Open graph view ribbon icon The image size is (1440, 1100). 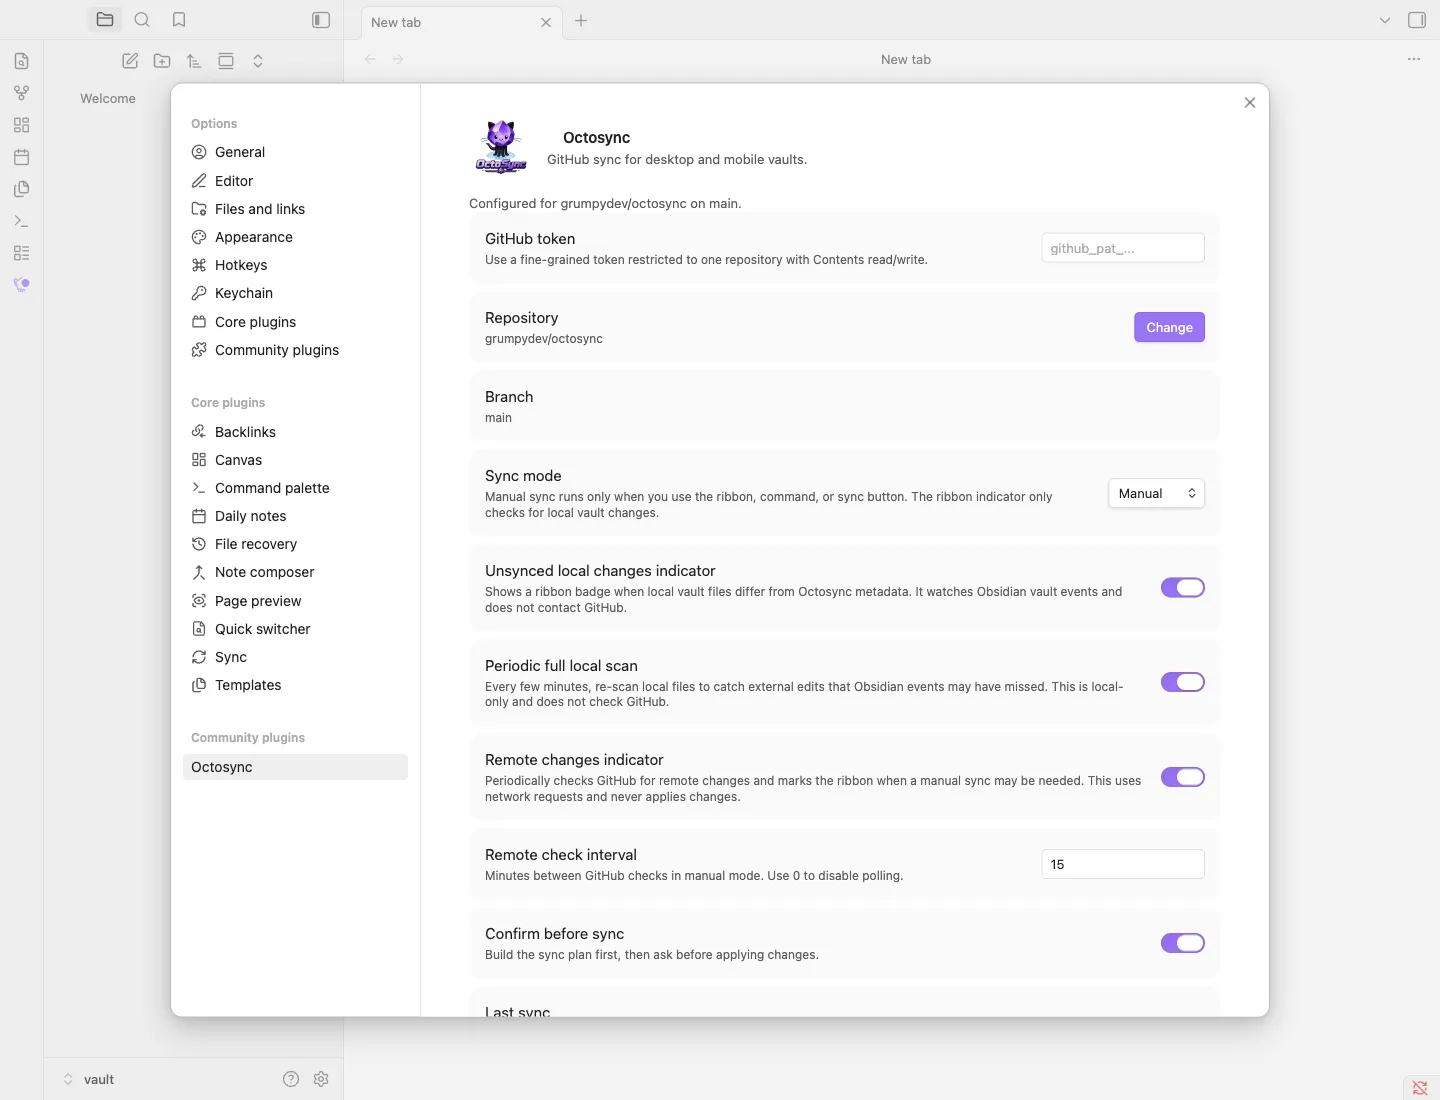(x=21, y=93)
